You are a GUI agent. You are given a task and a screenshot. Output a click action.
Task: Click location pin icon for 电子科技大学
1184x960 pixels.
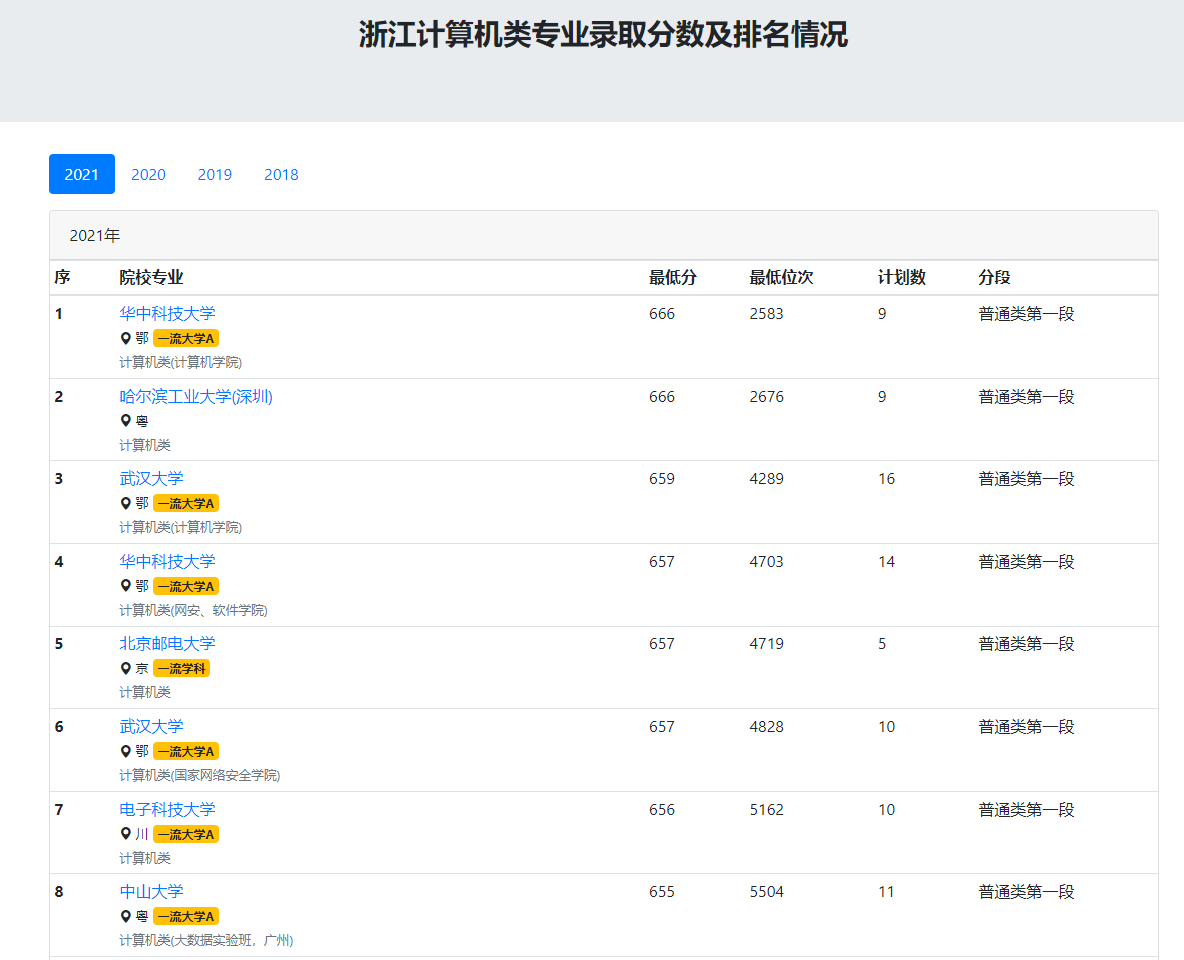126,834
